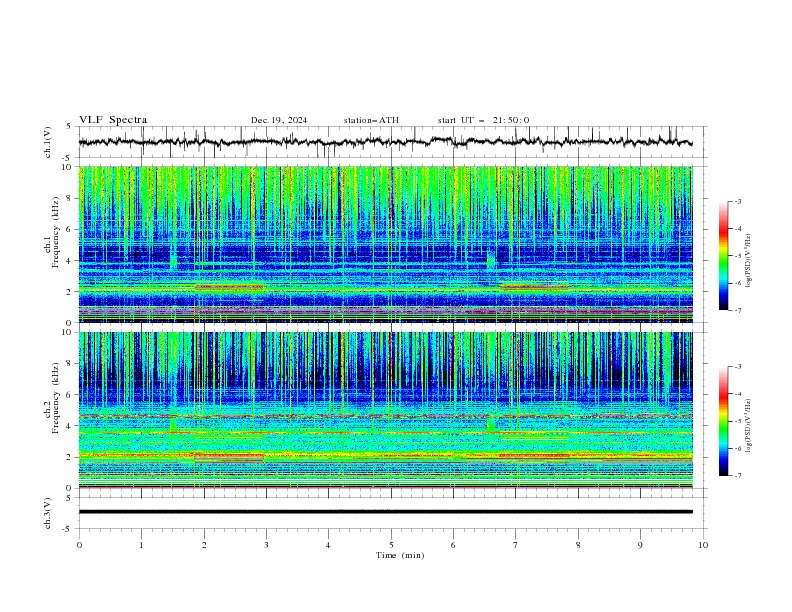Screen dimensions: 792x612
Task: Click the time axis tick label "3"
Action: (266, 545)
